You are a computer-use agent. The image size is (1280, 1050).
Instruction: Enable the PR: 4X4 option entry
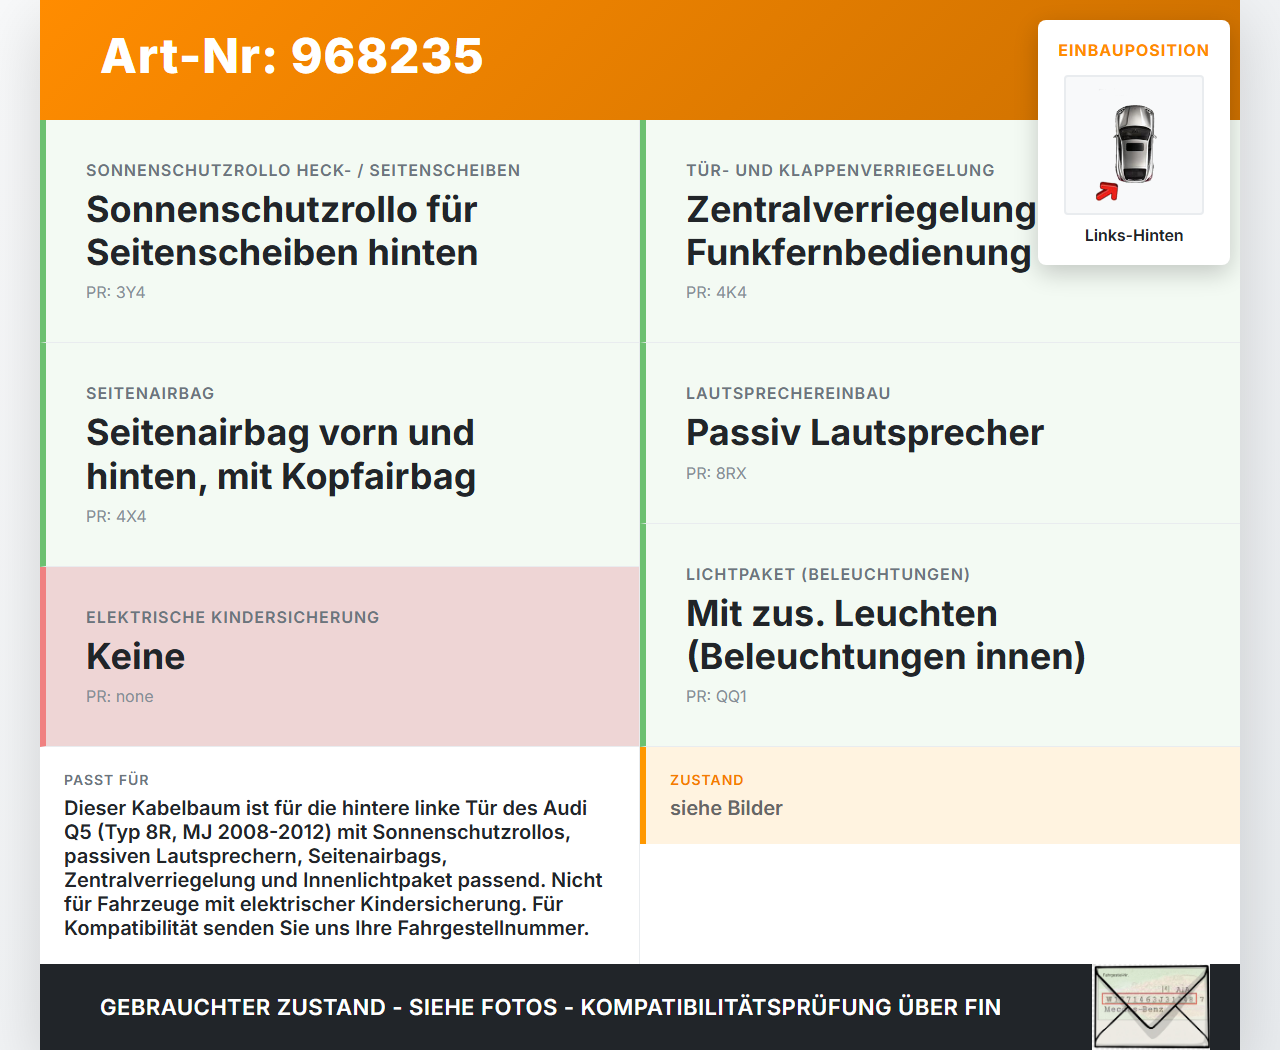tap(116, 517)
